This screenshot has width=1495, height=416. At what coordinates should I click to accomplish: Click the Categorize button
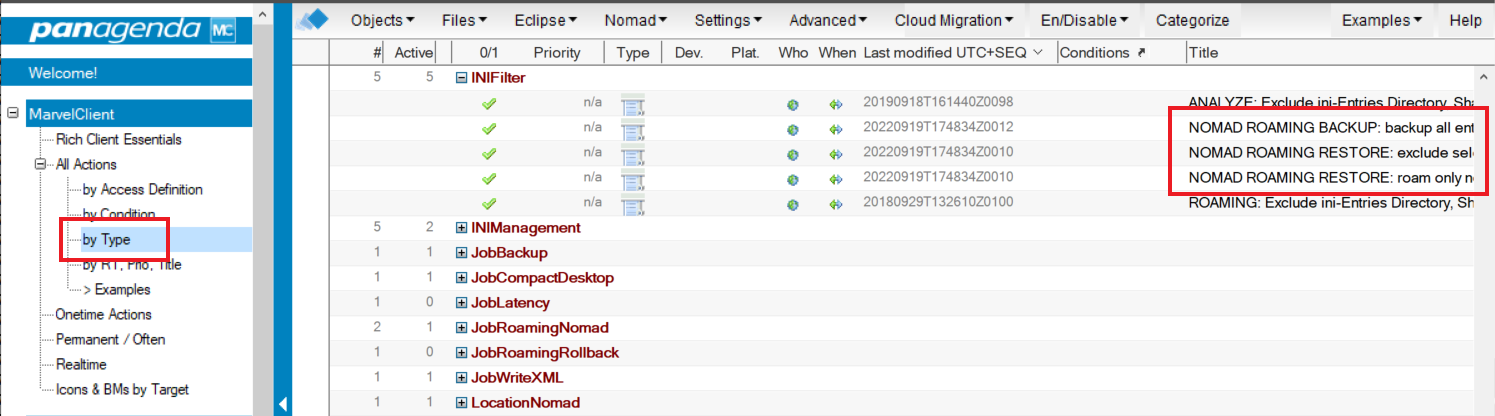point(1192,20)
